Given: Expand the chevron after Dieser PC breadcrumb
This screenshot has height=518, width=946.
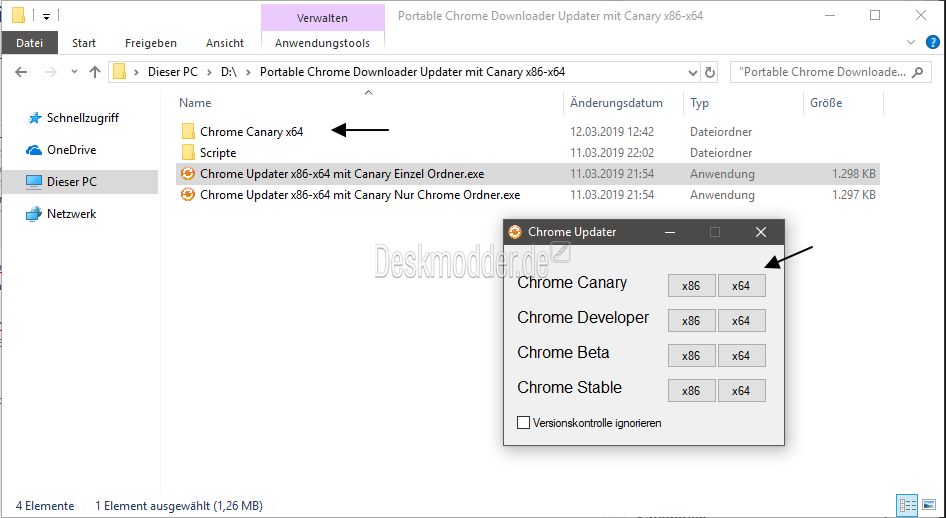Looking at the screenshot, I should [x=209, y=72].
